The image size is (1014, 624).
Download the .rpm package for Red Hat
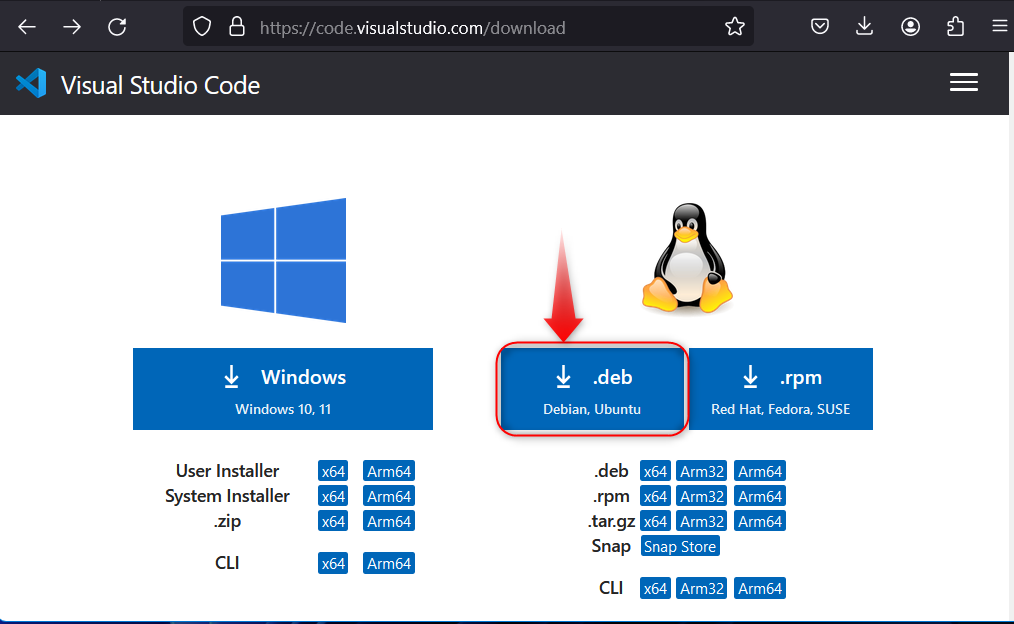(780, 389)
